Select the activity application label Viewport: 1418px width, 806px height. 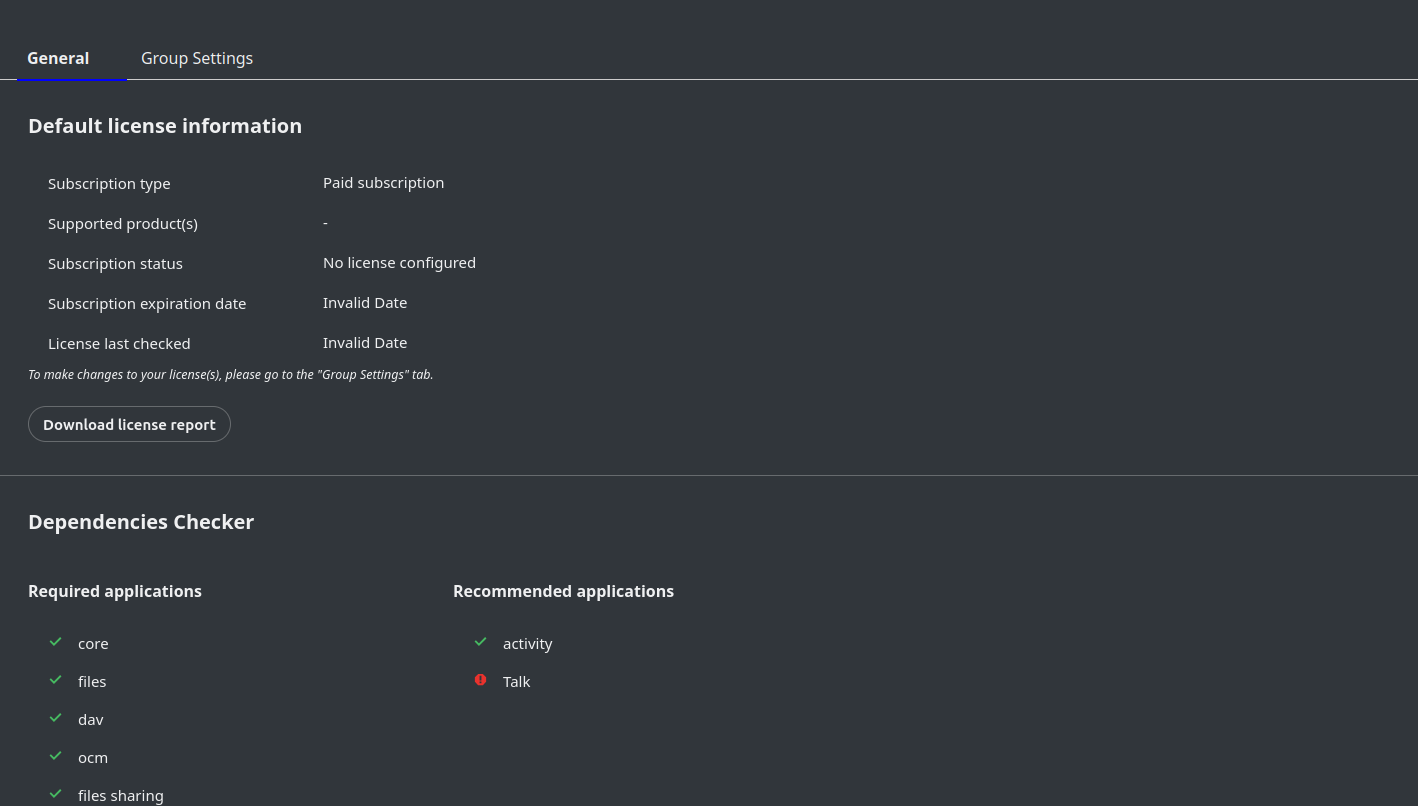click(527, 644)
